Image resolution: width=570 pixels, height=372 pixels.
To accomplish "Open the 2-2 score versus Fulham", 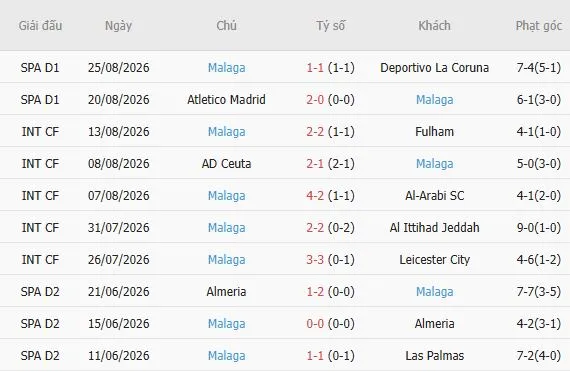I will 315,132.
